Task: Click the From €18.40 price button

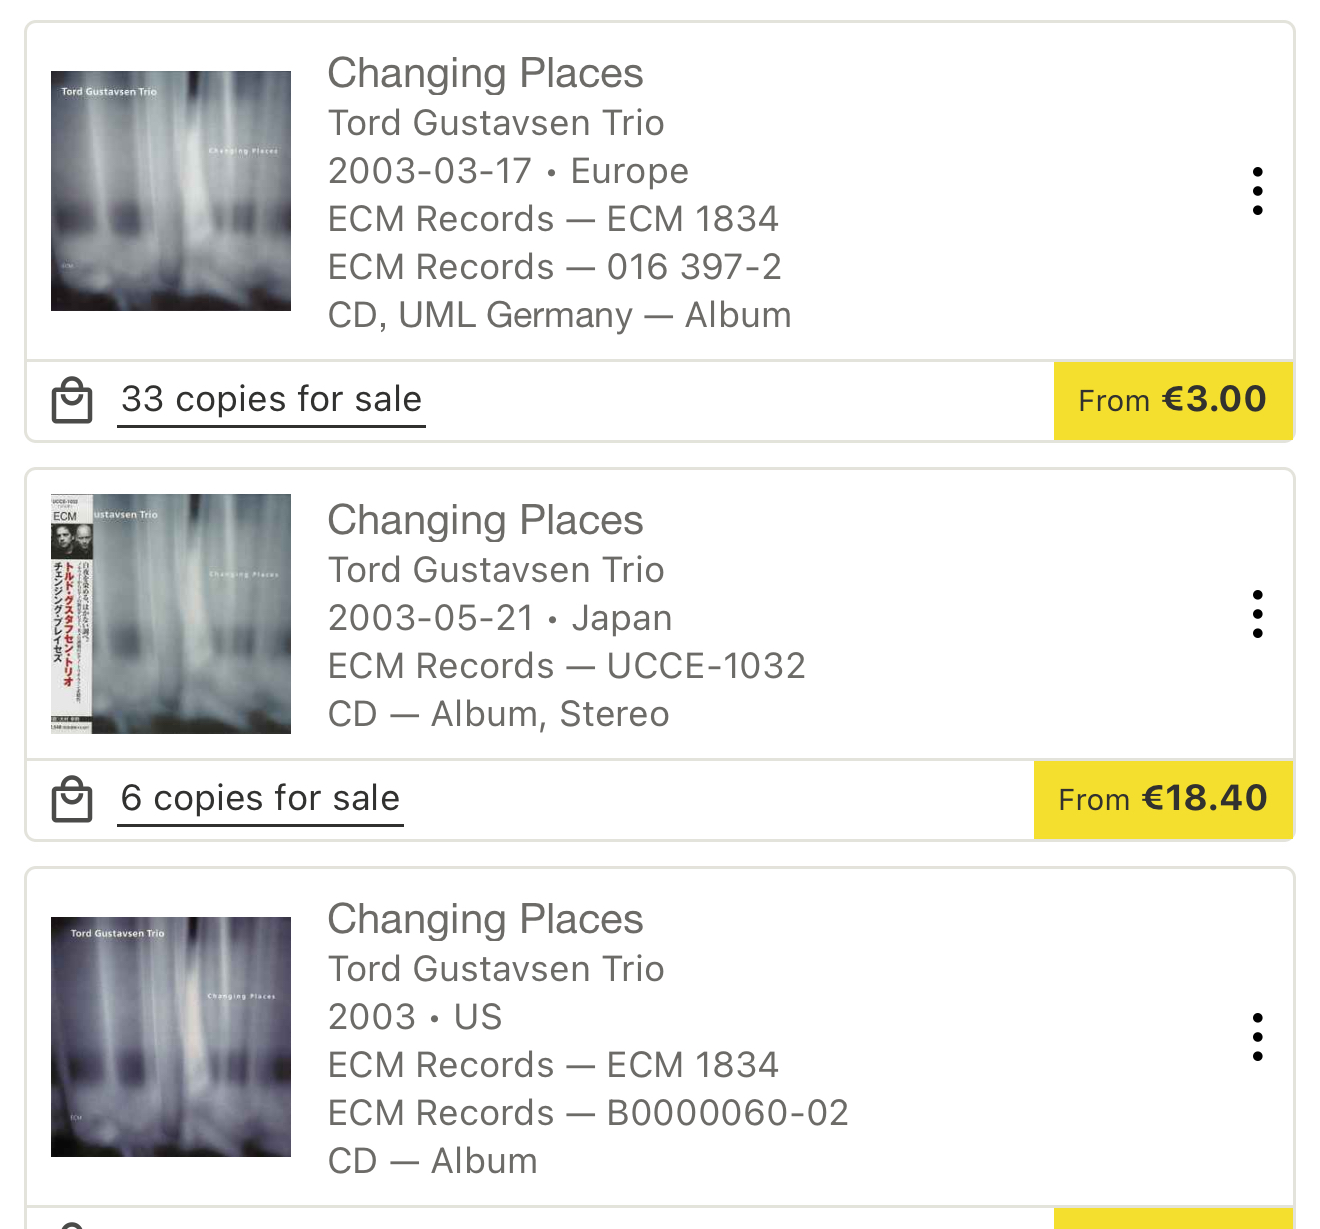Action: pyautogui.click(x=1163, y=799)
